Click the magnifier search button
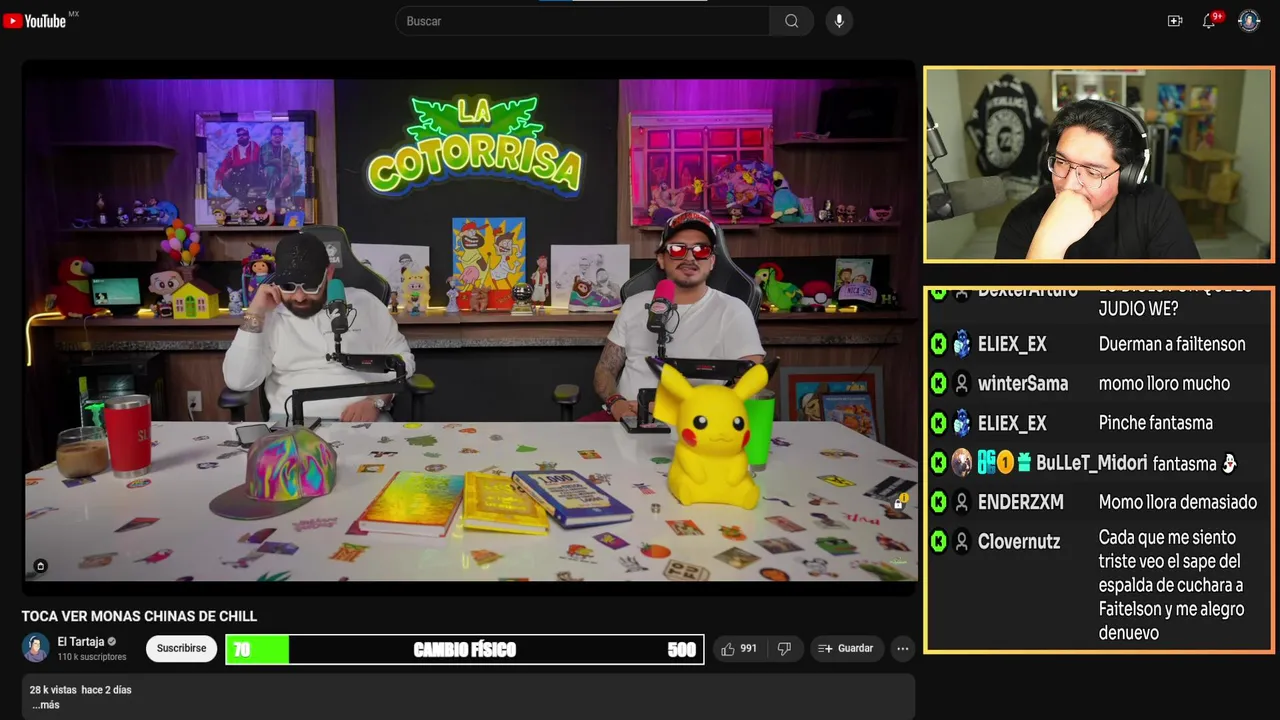Image resolution: width=1280 pixels, height=720 pixels. pos(791,21)
